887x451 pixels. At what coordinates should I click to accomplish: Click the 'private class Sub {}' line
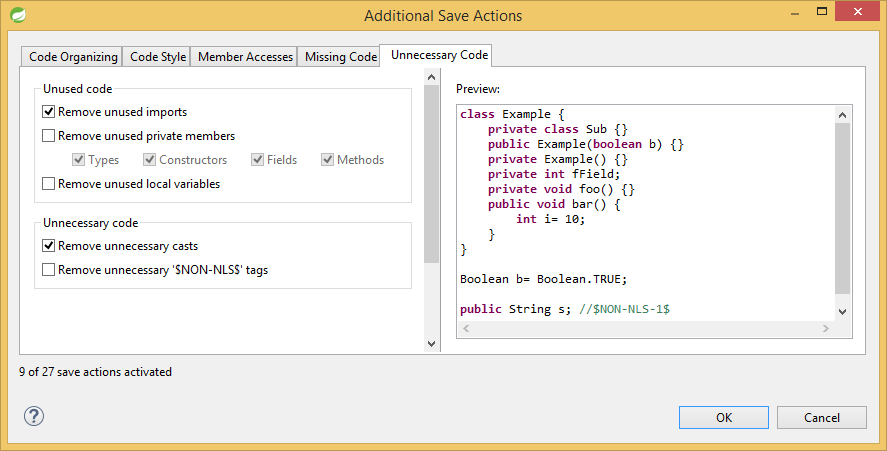point(558,129)
